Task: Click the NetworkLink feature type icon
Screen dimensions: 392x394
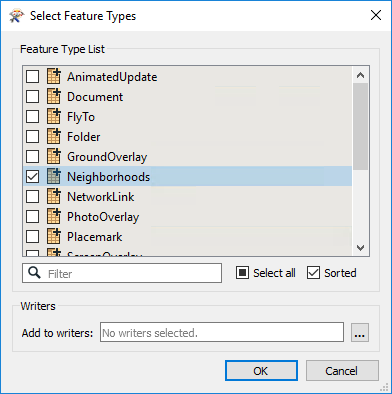Action: click(x=54, y=196)
